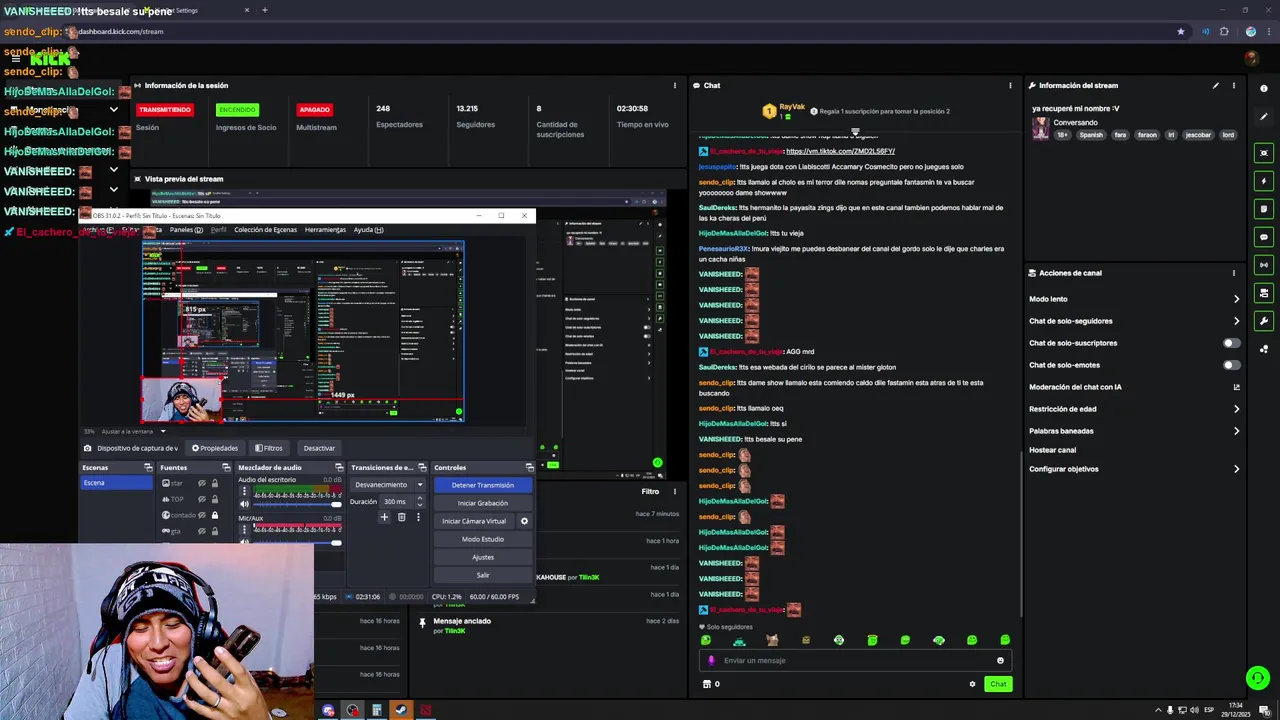Pop out Controles dock icon
Screen dimensions: 1280x720
pos(530,467)
